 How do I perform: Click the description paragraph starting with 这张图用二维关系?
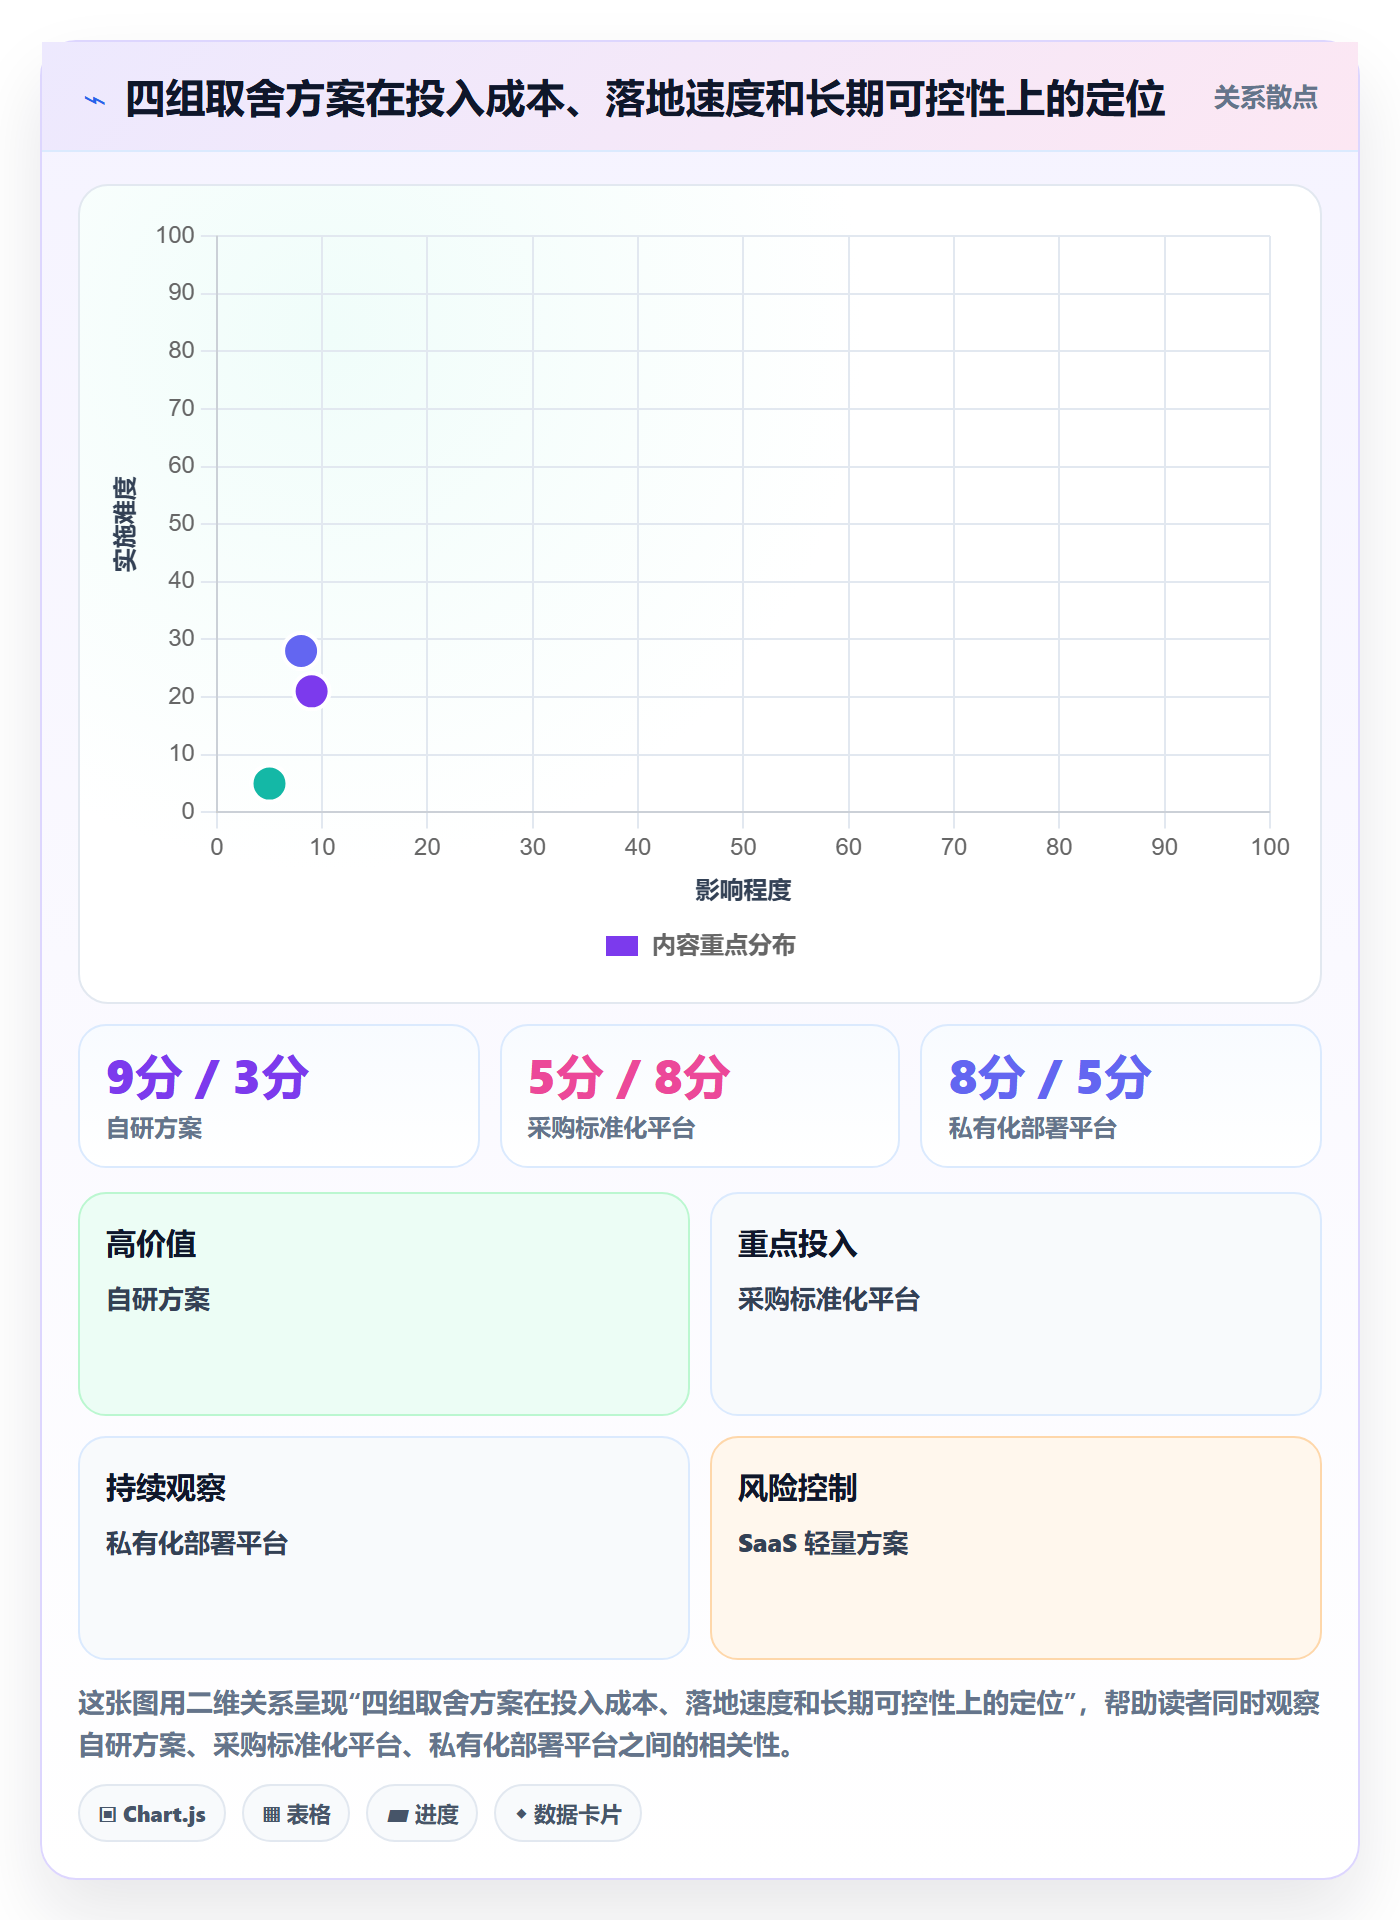click(700, 1724)
